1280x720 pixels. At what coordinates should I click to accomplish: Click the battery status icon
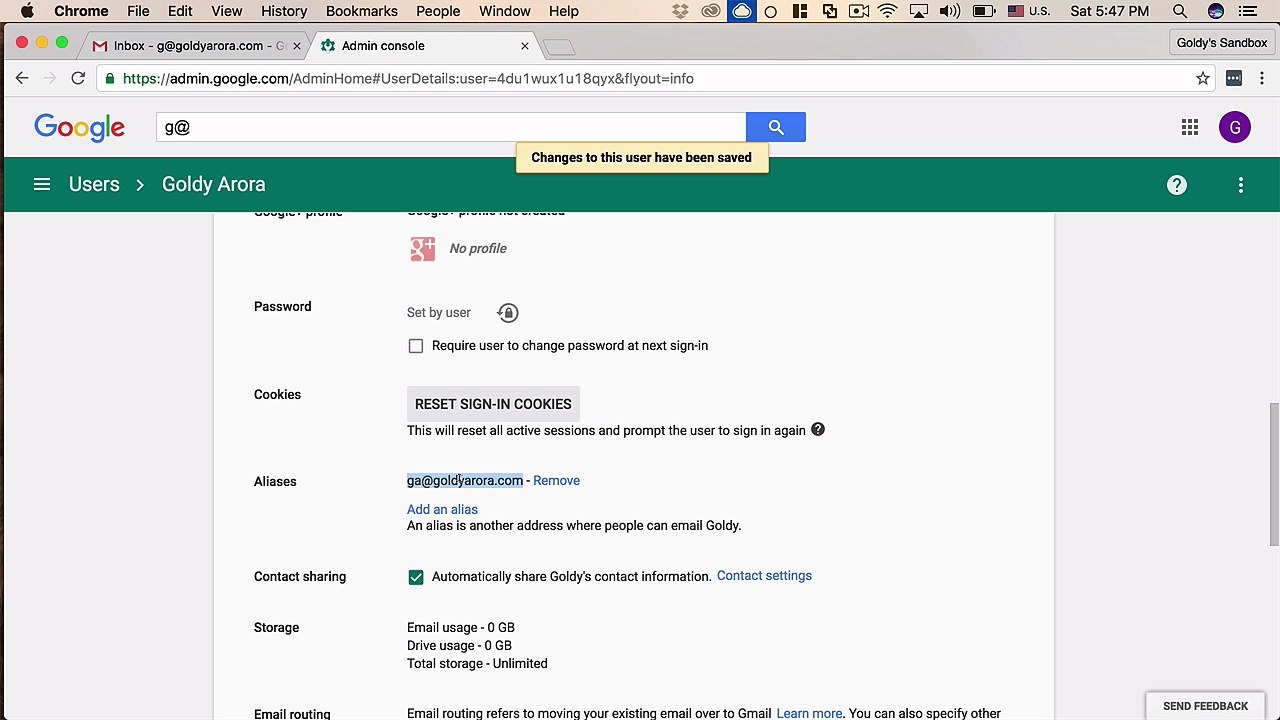point(984,11)
